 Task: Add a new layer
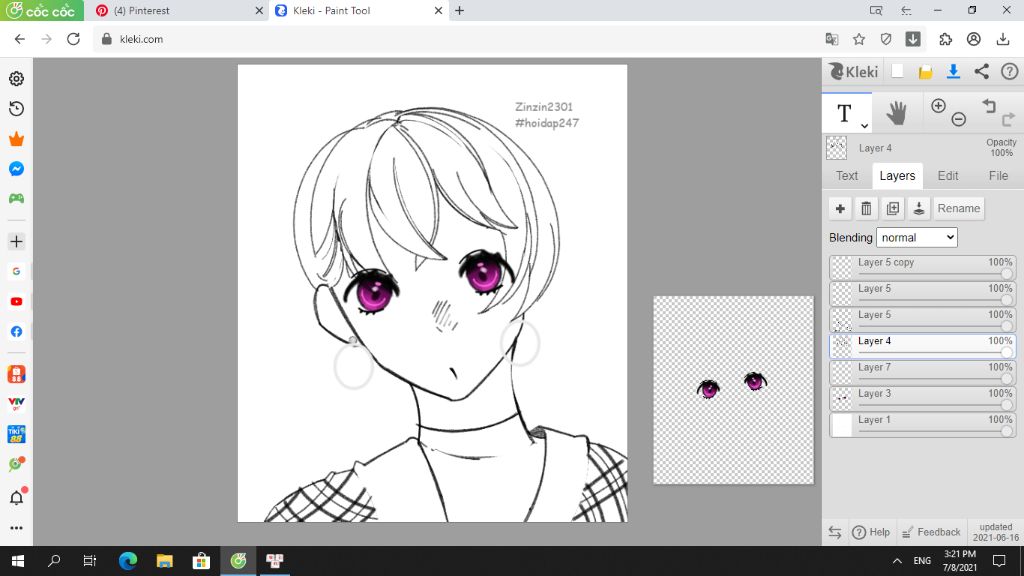click(840, 208)
